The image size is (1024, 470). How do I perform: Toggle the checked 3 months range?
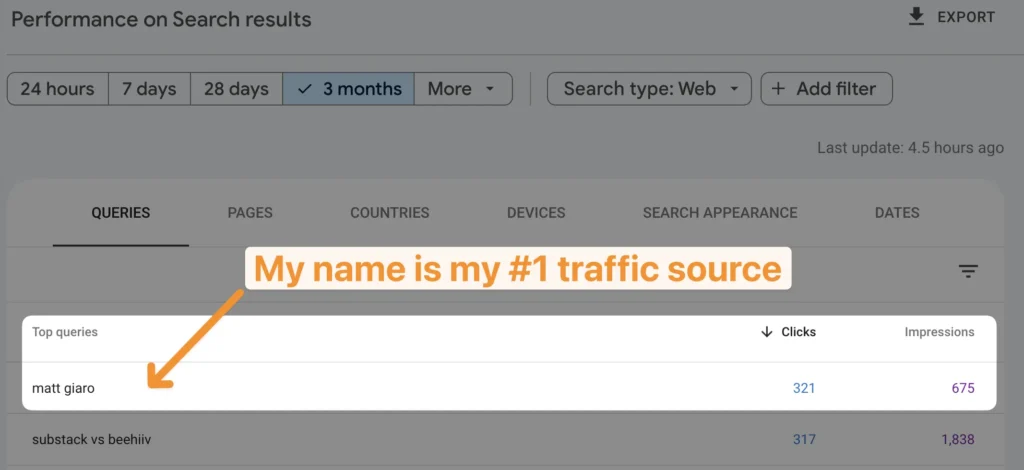[x=349, y=89]
